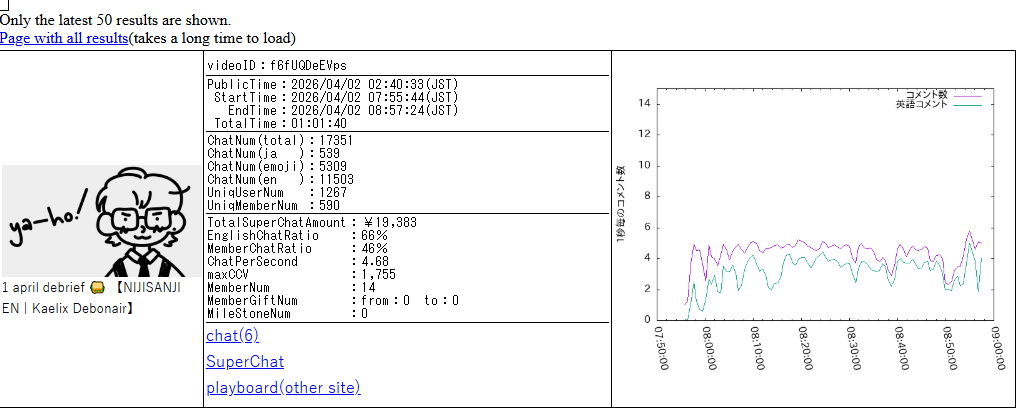Click the UniqMemberNum 590 row

click(274, 205)
